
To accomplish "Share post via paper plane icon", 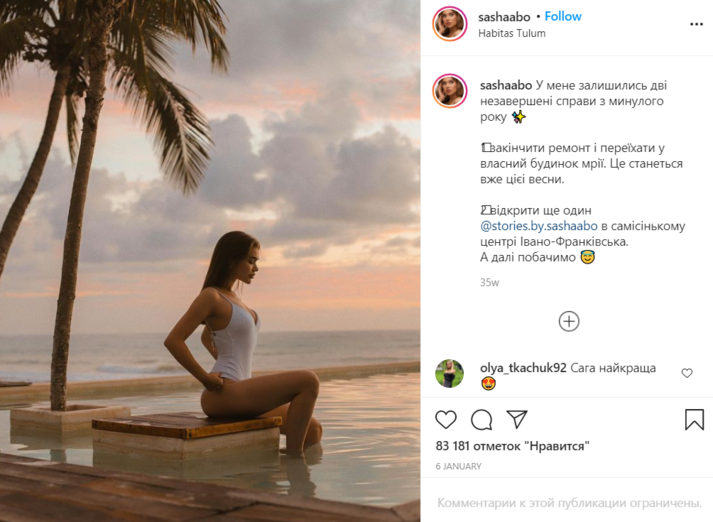I will pos(516,419).
